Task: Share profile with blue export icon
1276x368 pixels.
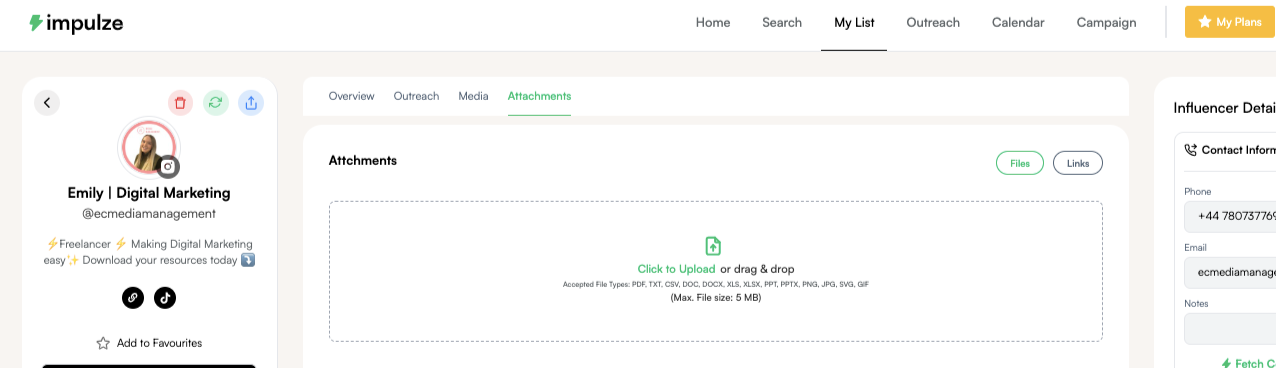Action: click(x=251, y=102)
